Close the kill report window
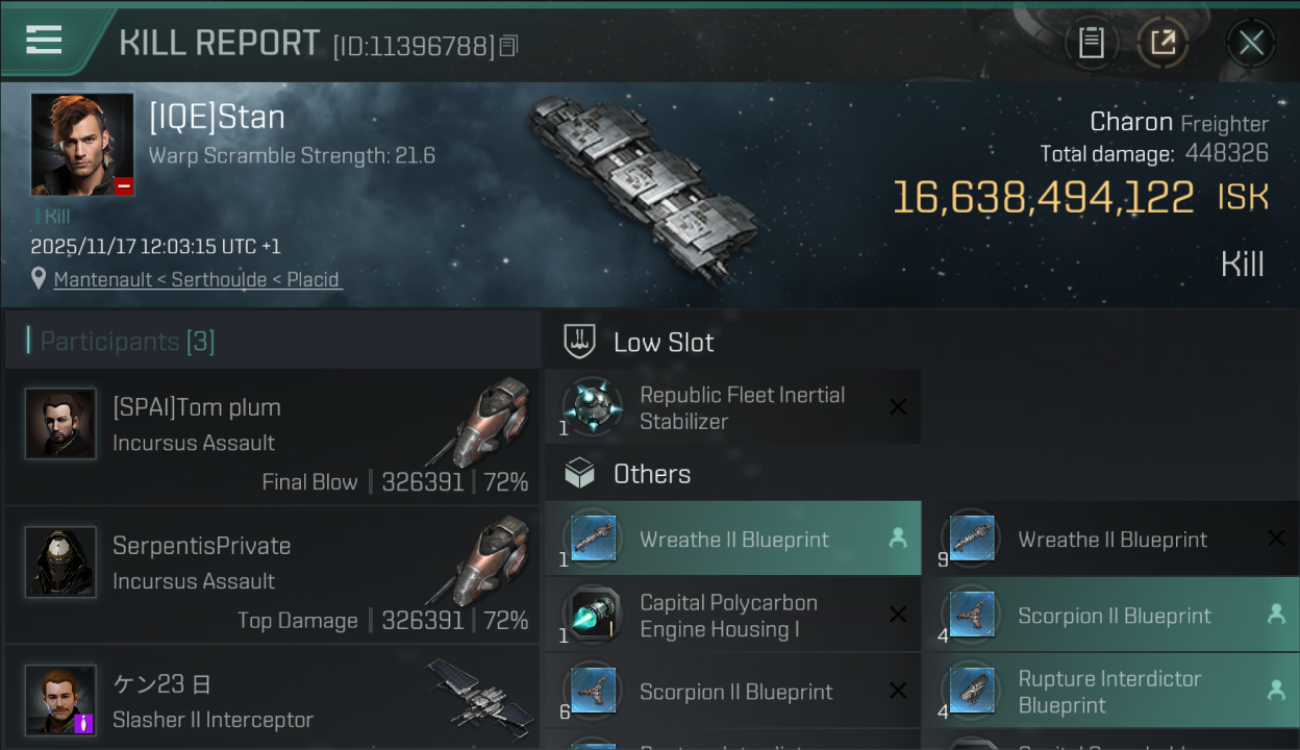1300x750 pixels. [1251, 43]
